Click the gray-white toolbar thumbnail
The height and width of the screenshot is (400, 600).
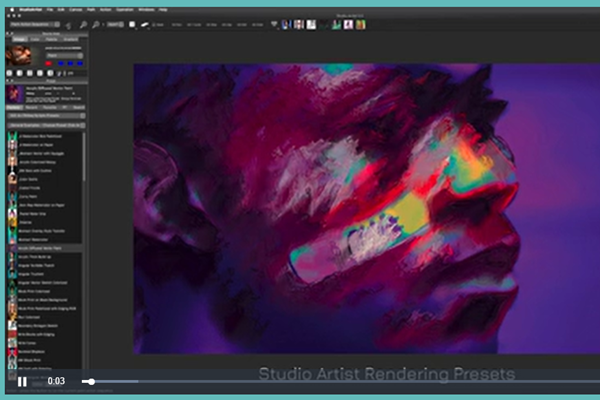click(x=311, y=25)
